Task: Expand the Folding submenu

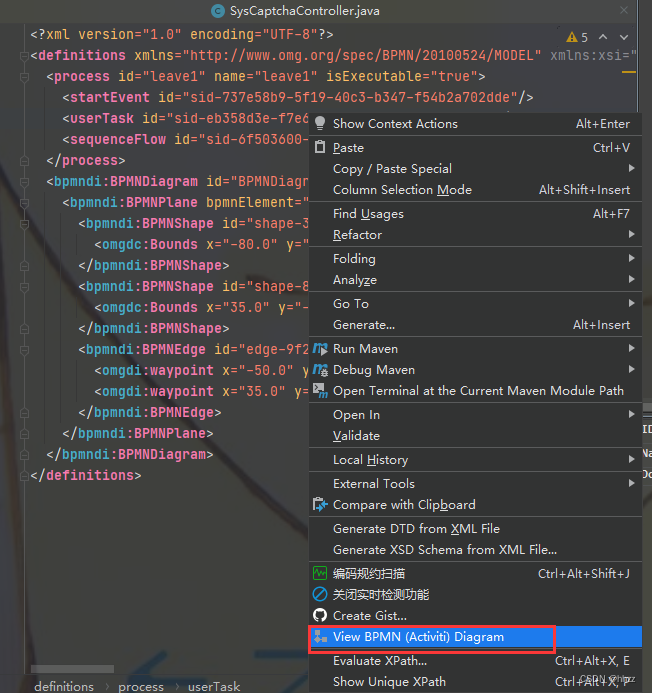Action: click(x=475, y=259)
